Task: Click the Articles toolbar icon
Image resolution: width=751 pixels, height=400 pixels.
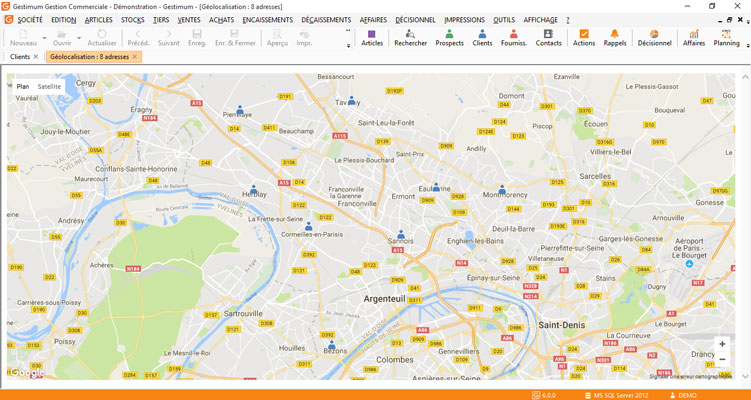Action: coord(372,38)
